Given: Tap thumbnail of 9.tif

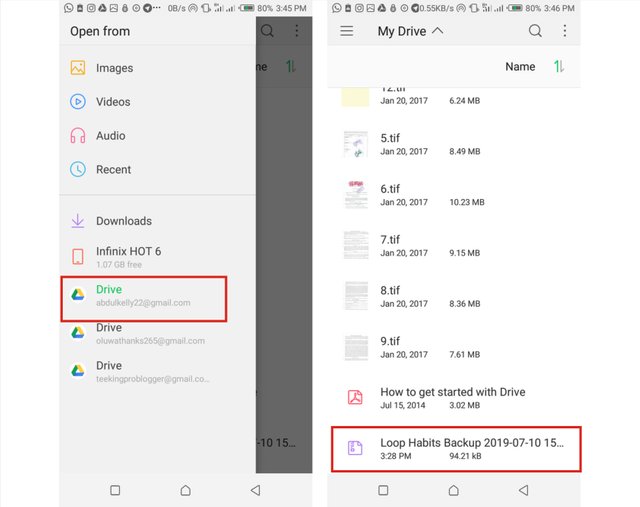Looking at the screenshot, I should point(356,347).
